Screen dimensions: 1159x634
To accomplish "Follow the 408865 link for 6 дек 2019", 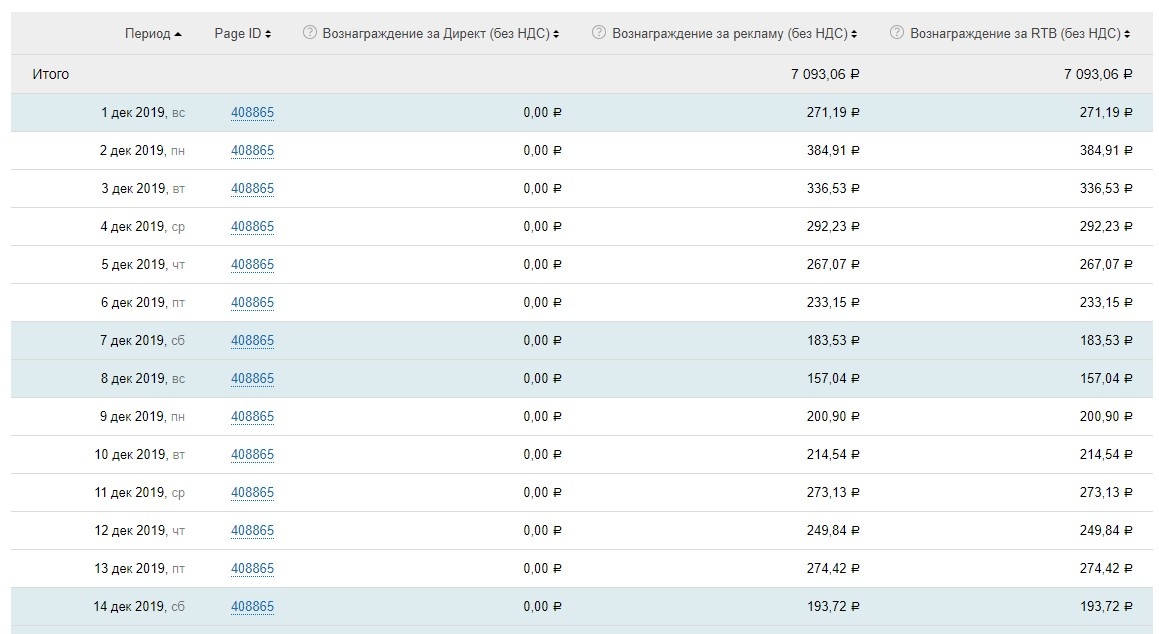I will click(252, 303).
